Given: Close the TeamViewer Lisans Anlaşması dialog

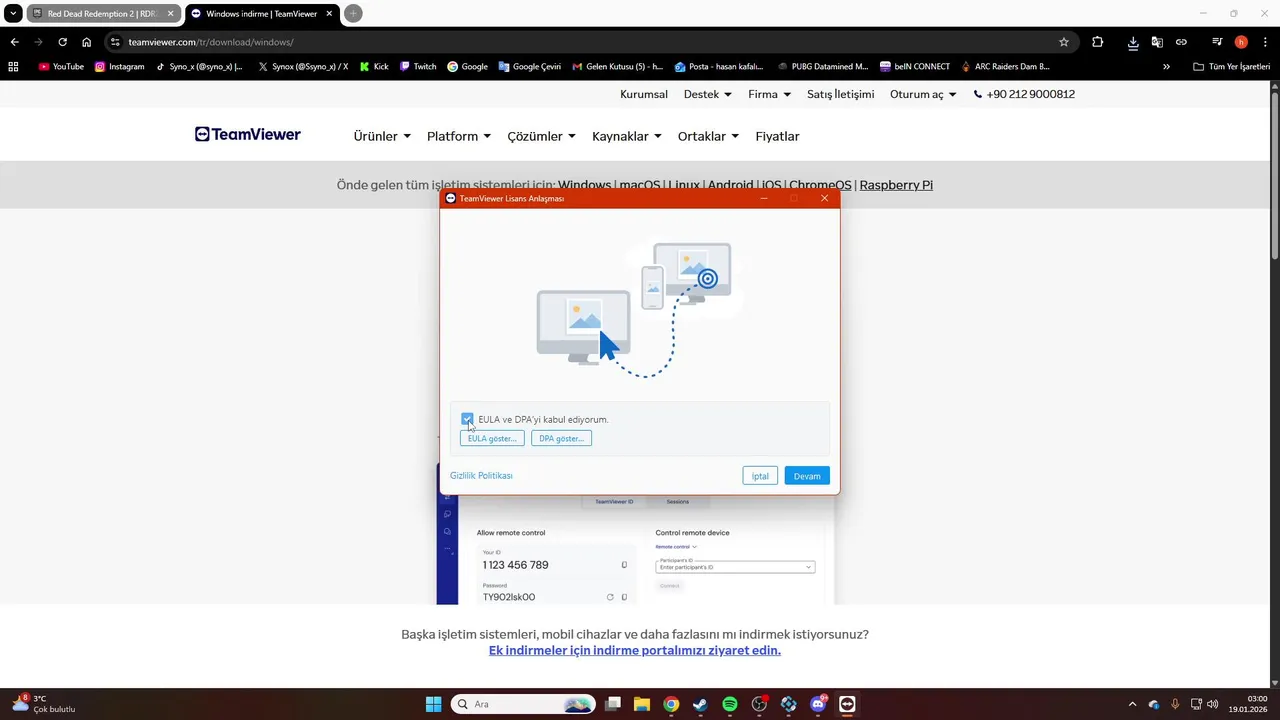Looking at the screenshot, I should [824, 198].
